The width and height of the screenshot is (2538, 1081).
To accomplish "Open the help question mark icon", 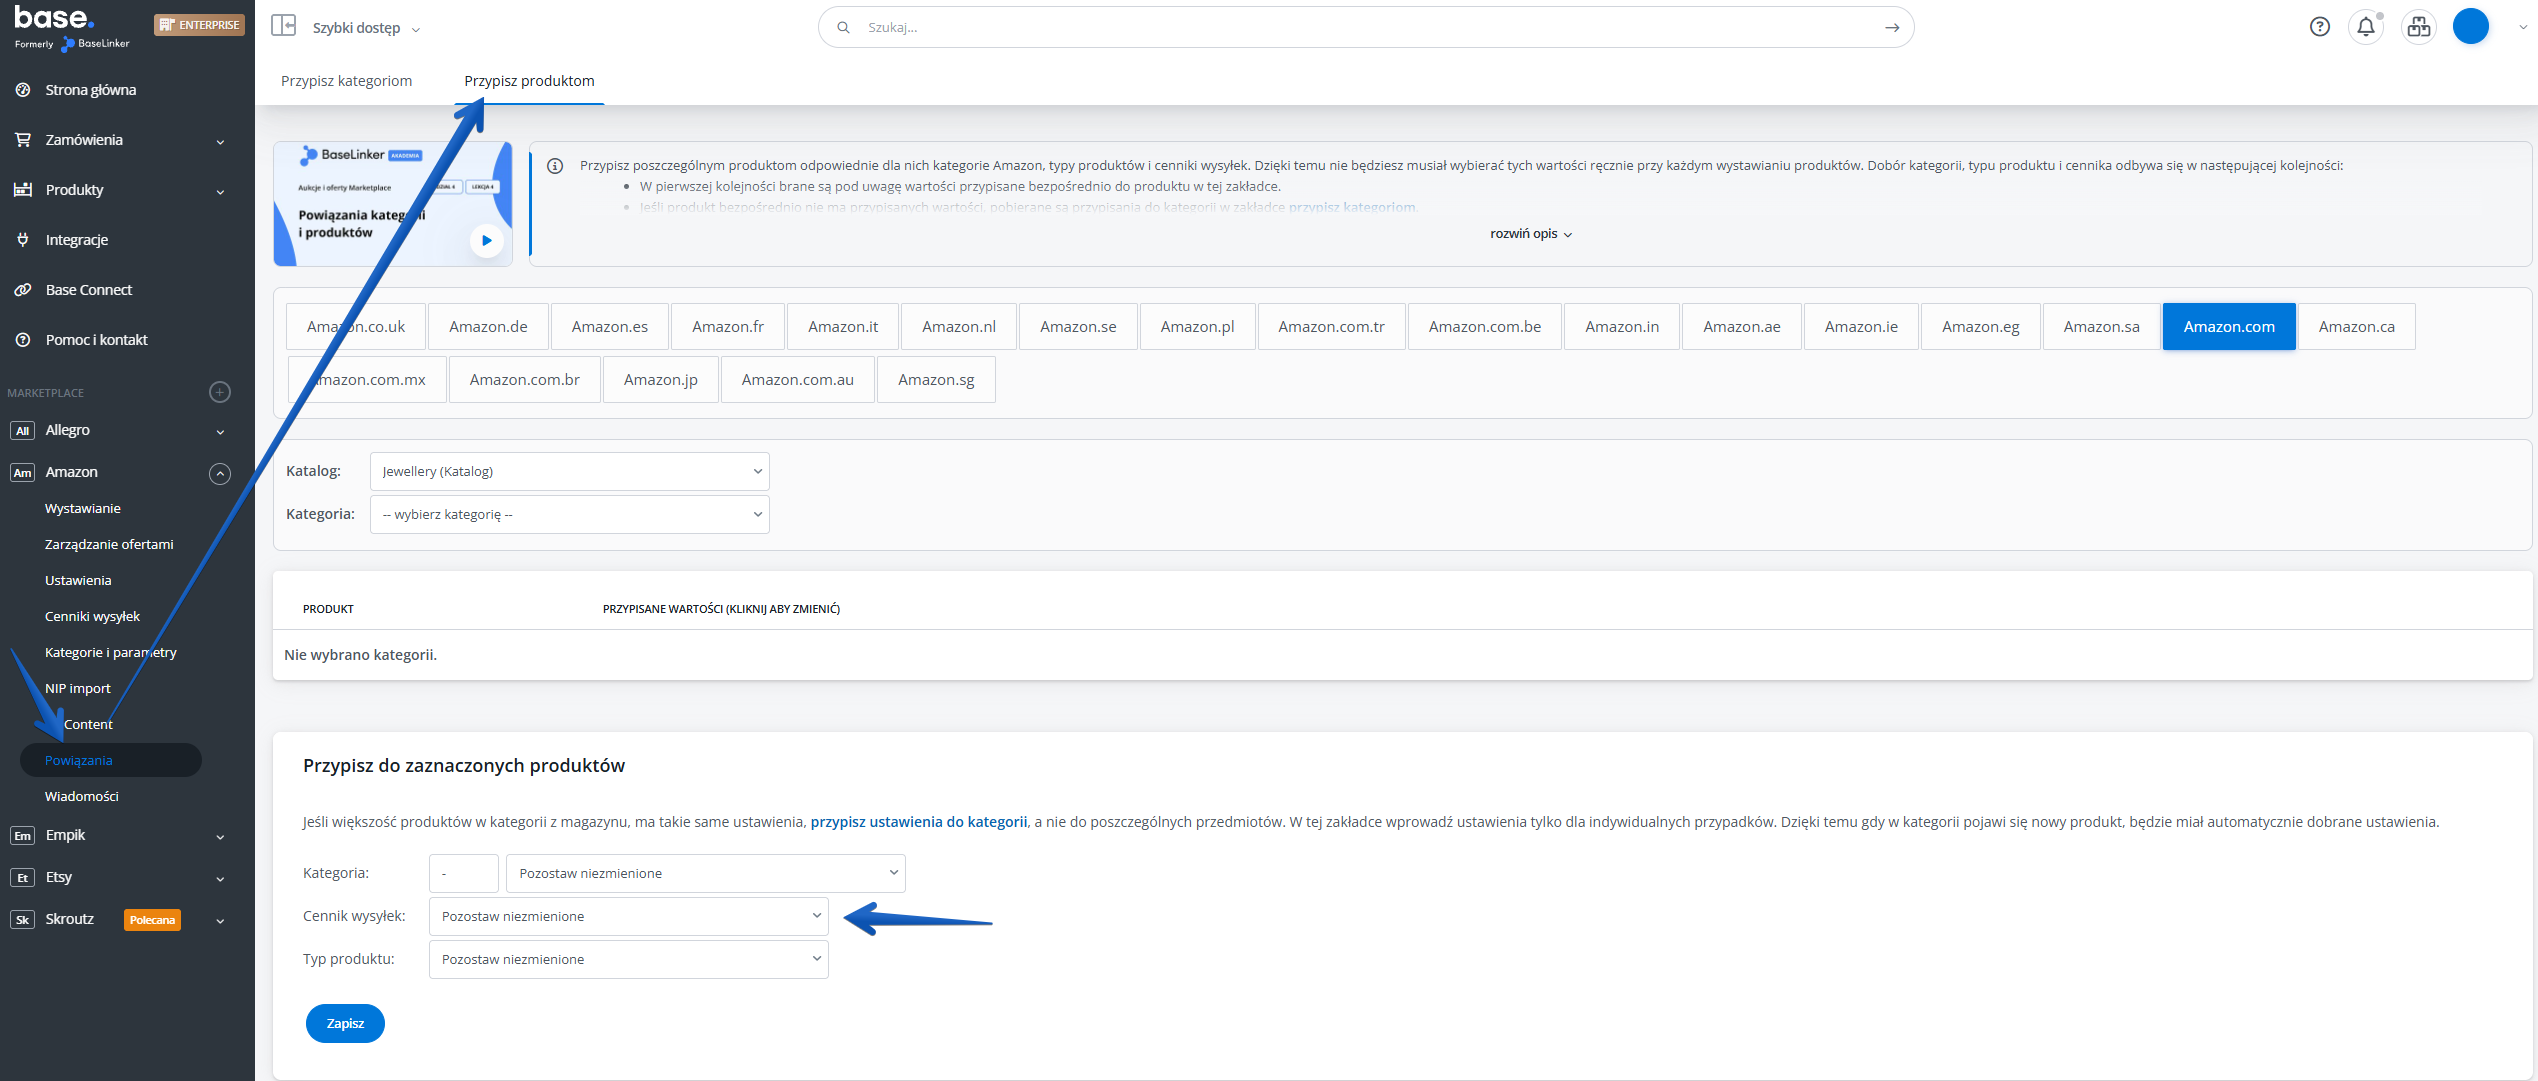I will pos(2320,27).
